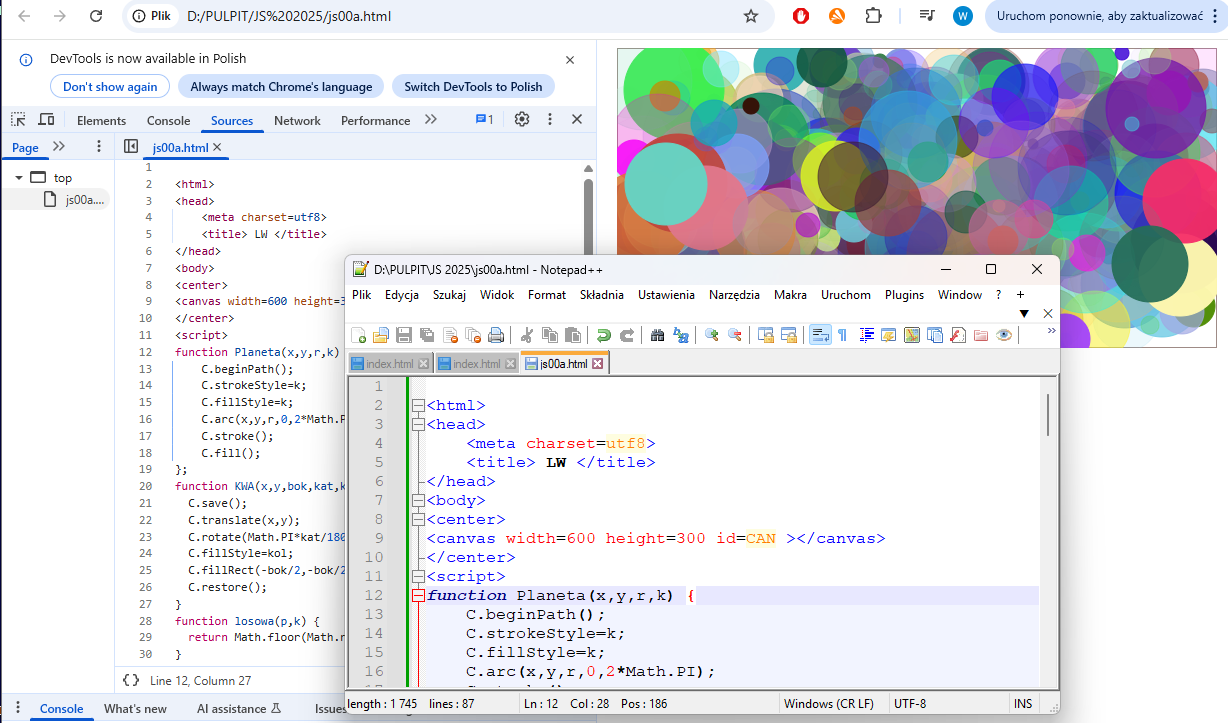Click the 'Don't show again' button

click(110, 87)
